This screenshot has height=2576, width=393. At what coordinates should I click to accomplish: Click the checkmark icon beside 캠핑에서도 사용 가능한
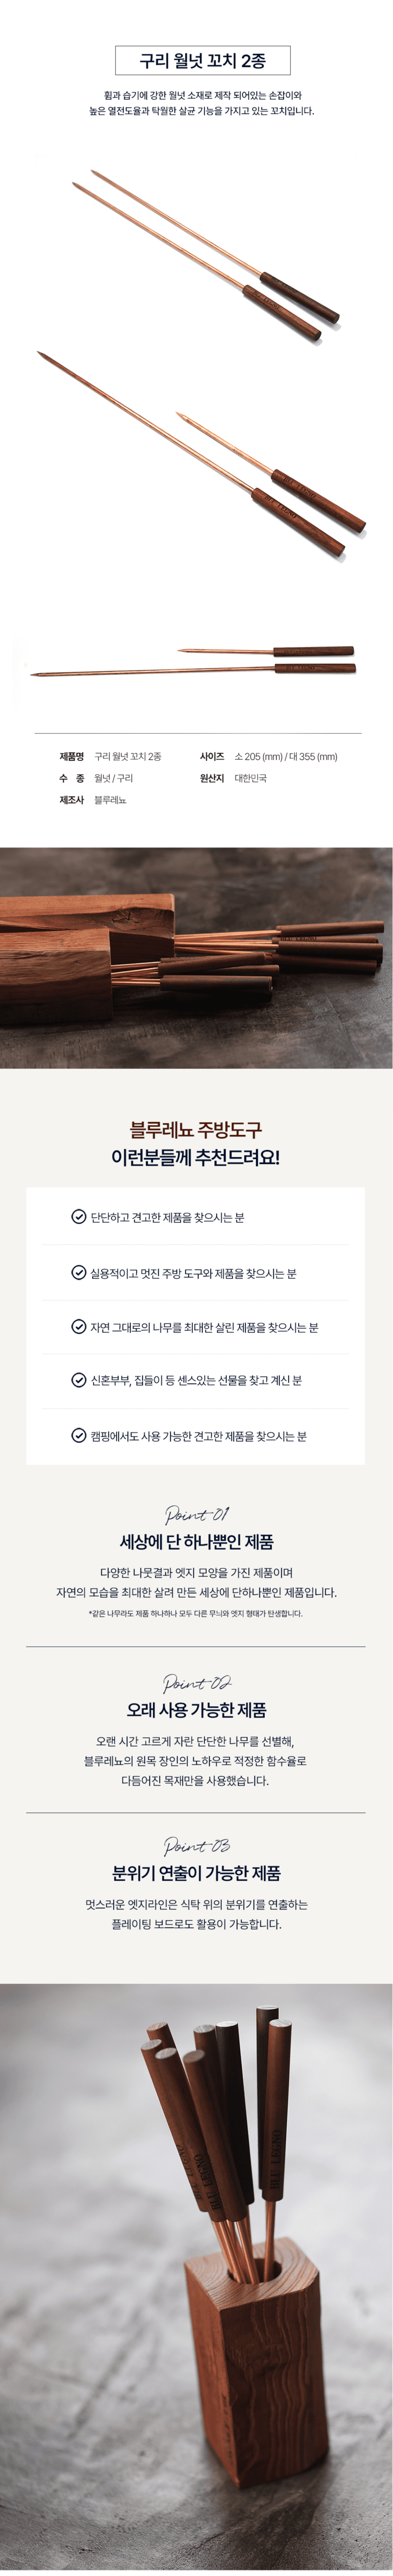[x=78, y=1435]
